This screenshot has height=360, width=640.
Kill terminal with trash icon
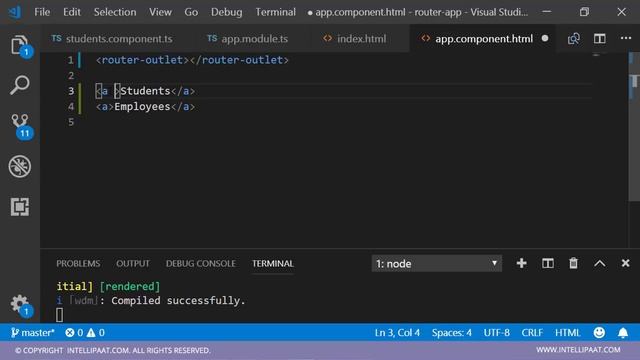[573, 263]
